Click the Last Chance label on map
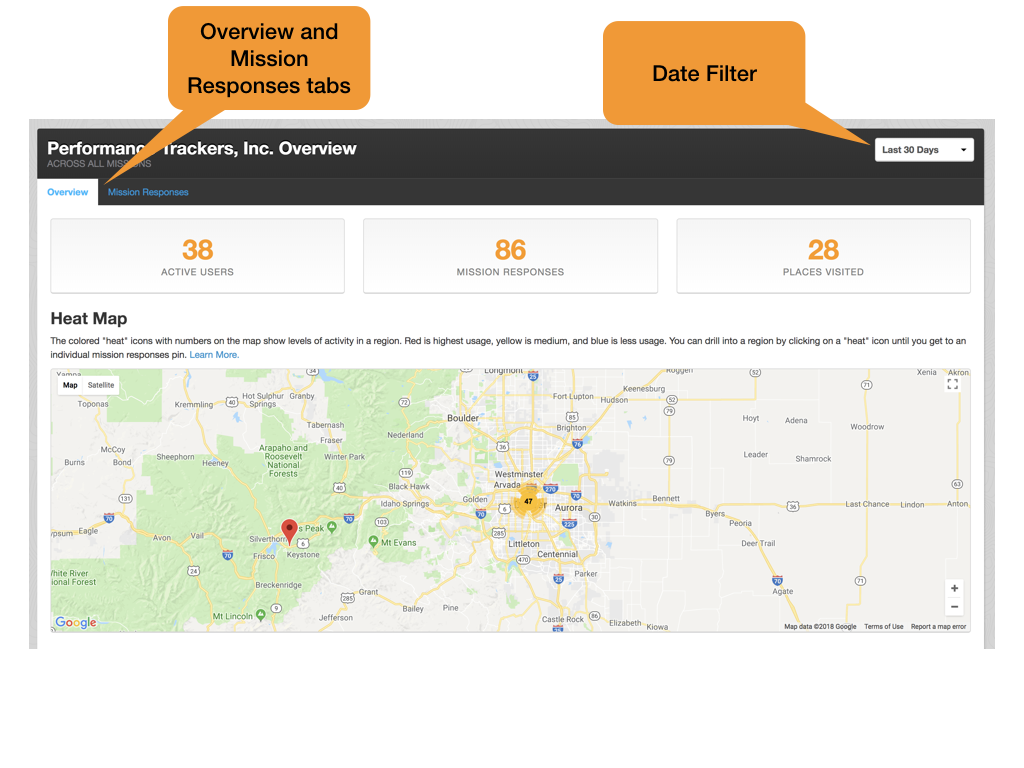 pyautogui.click(x=867, y=504)
